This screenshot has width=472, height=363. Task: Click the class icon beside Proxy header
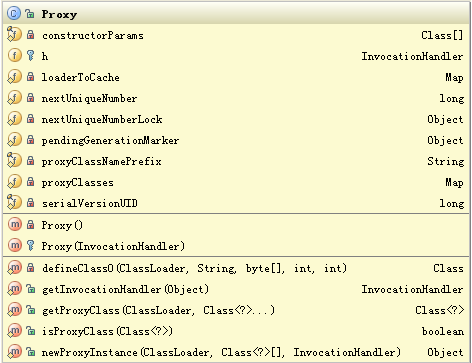pos(14,14)
